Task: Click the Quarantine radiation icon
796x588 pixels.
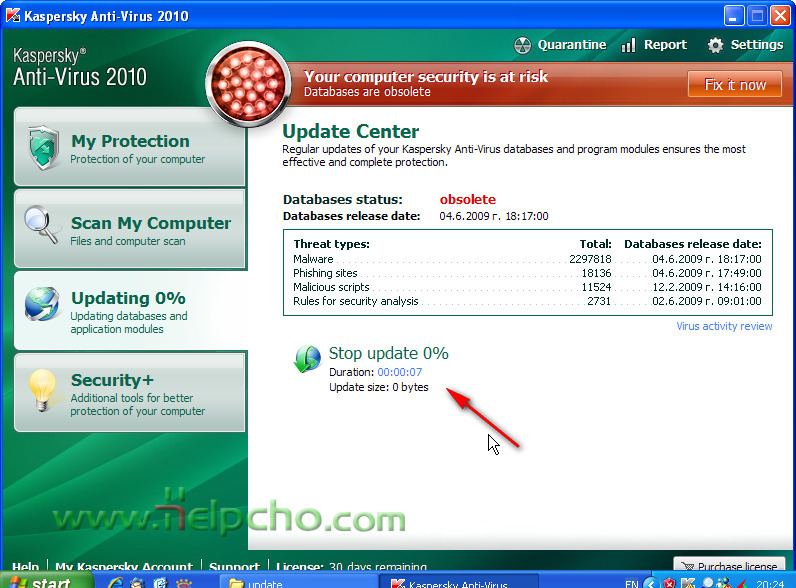Action: (522, 45)
